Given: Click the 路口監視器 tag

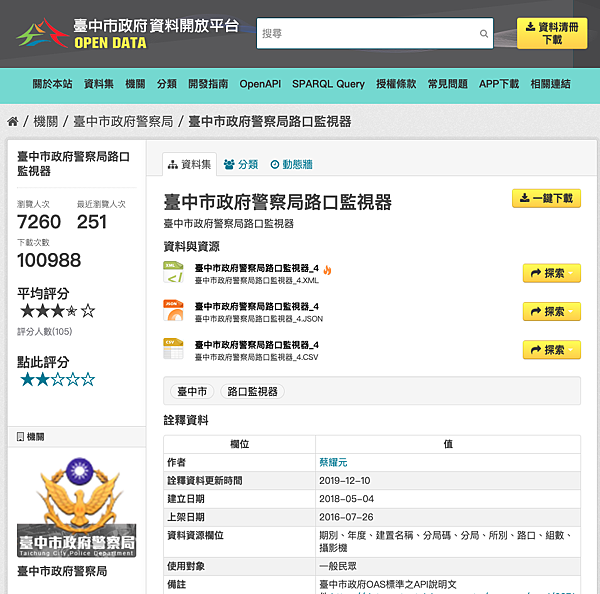Looking at the screenshot, I should [253, 392].
